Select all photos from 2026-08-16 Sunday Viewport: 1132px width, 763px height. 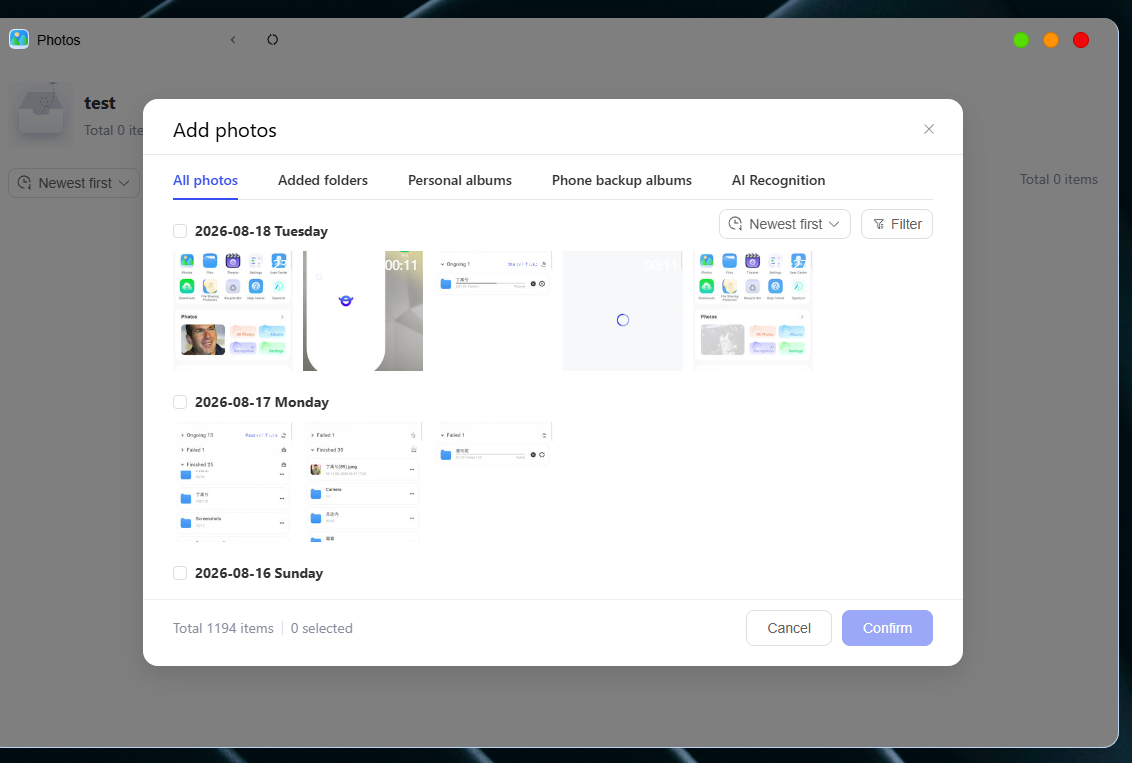pyautogui.click(x=180, y=573)
